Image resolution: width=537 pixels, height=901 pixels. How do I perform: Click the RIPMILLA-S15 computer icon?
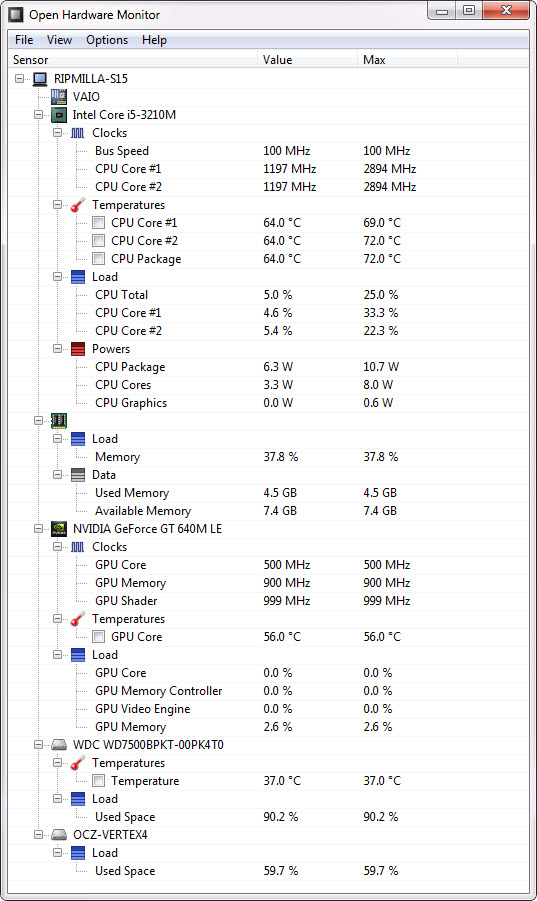(x=40, y=79)
